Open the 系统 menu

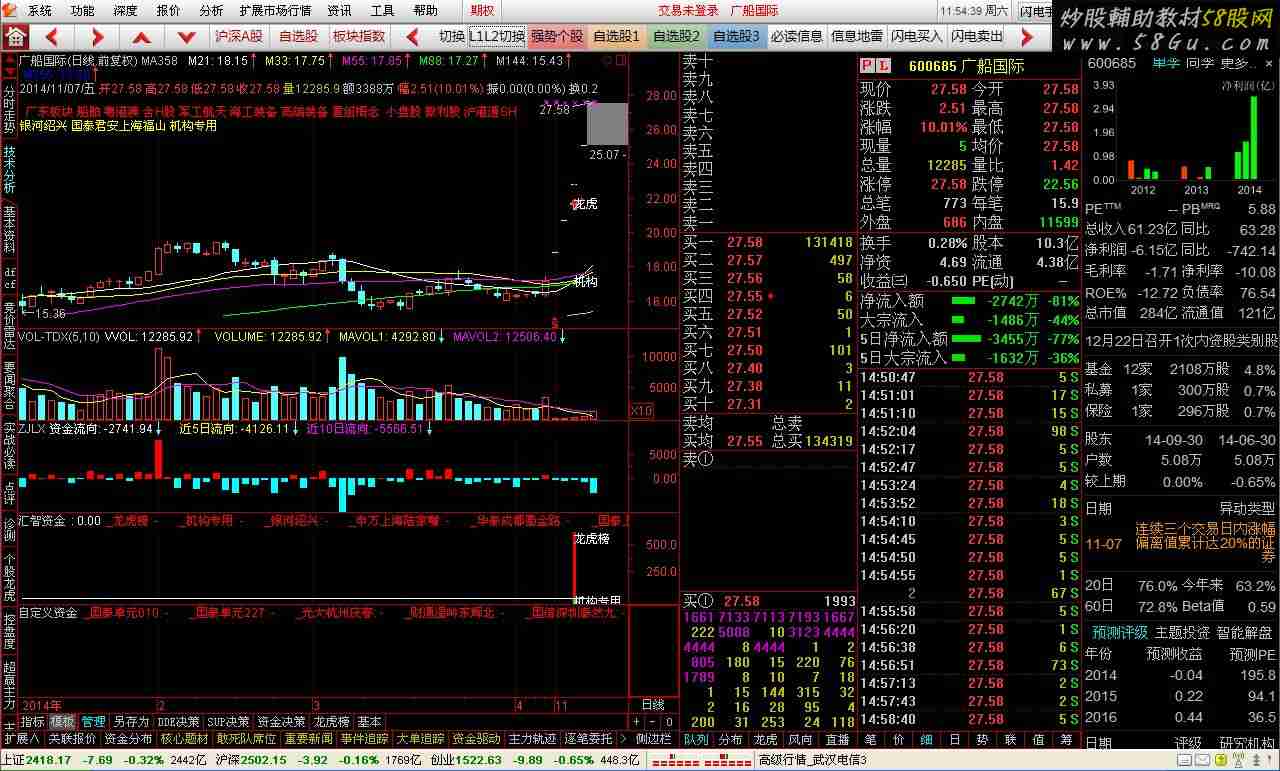(39, 10)
